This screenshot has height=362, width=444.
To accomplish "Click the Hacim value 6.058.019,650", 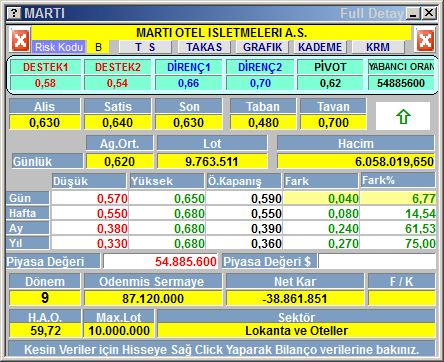I will tap(356, 162).
